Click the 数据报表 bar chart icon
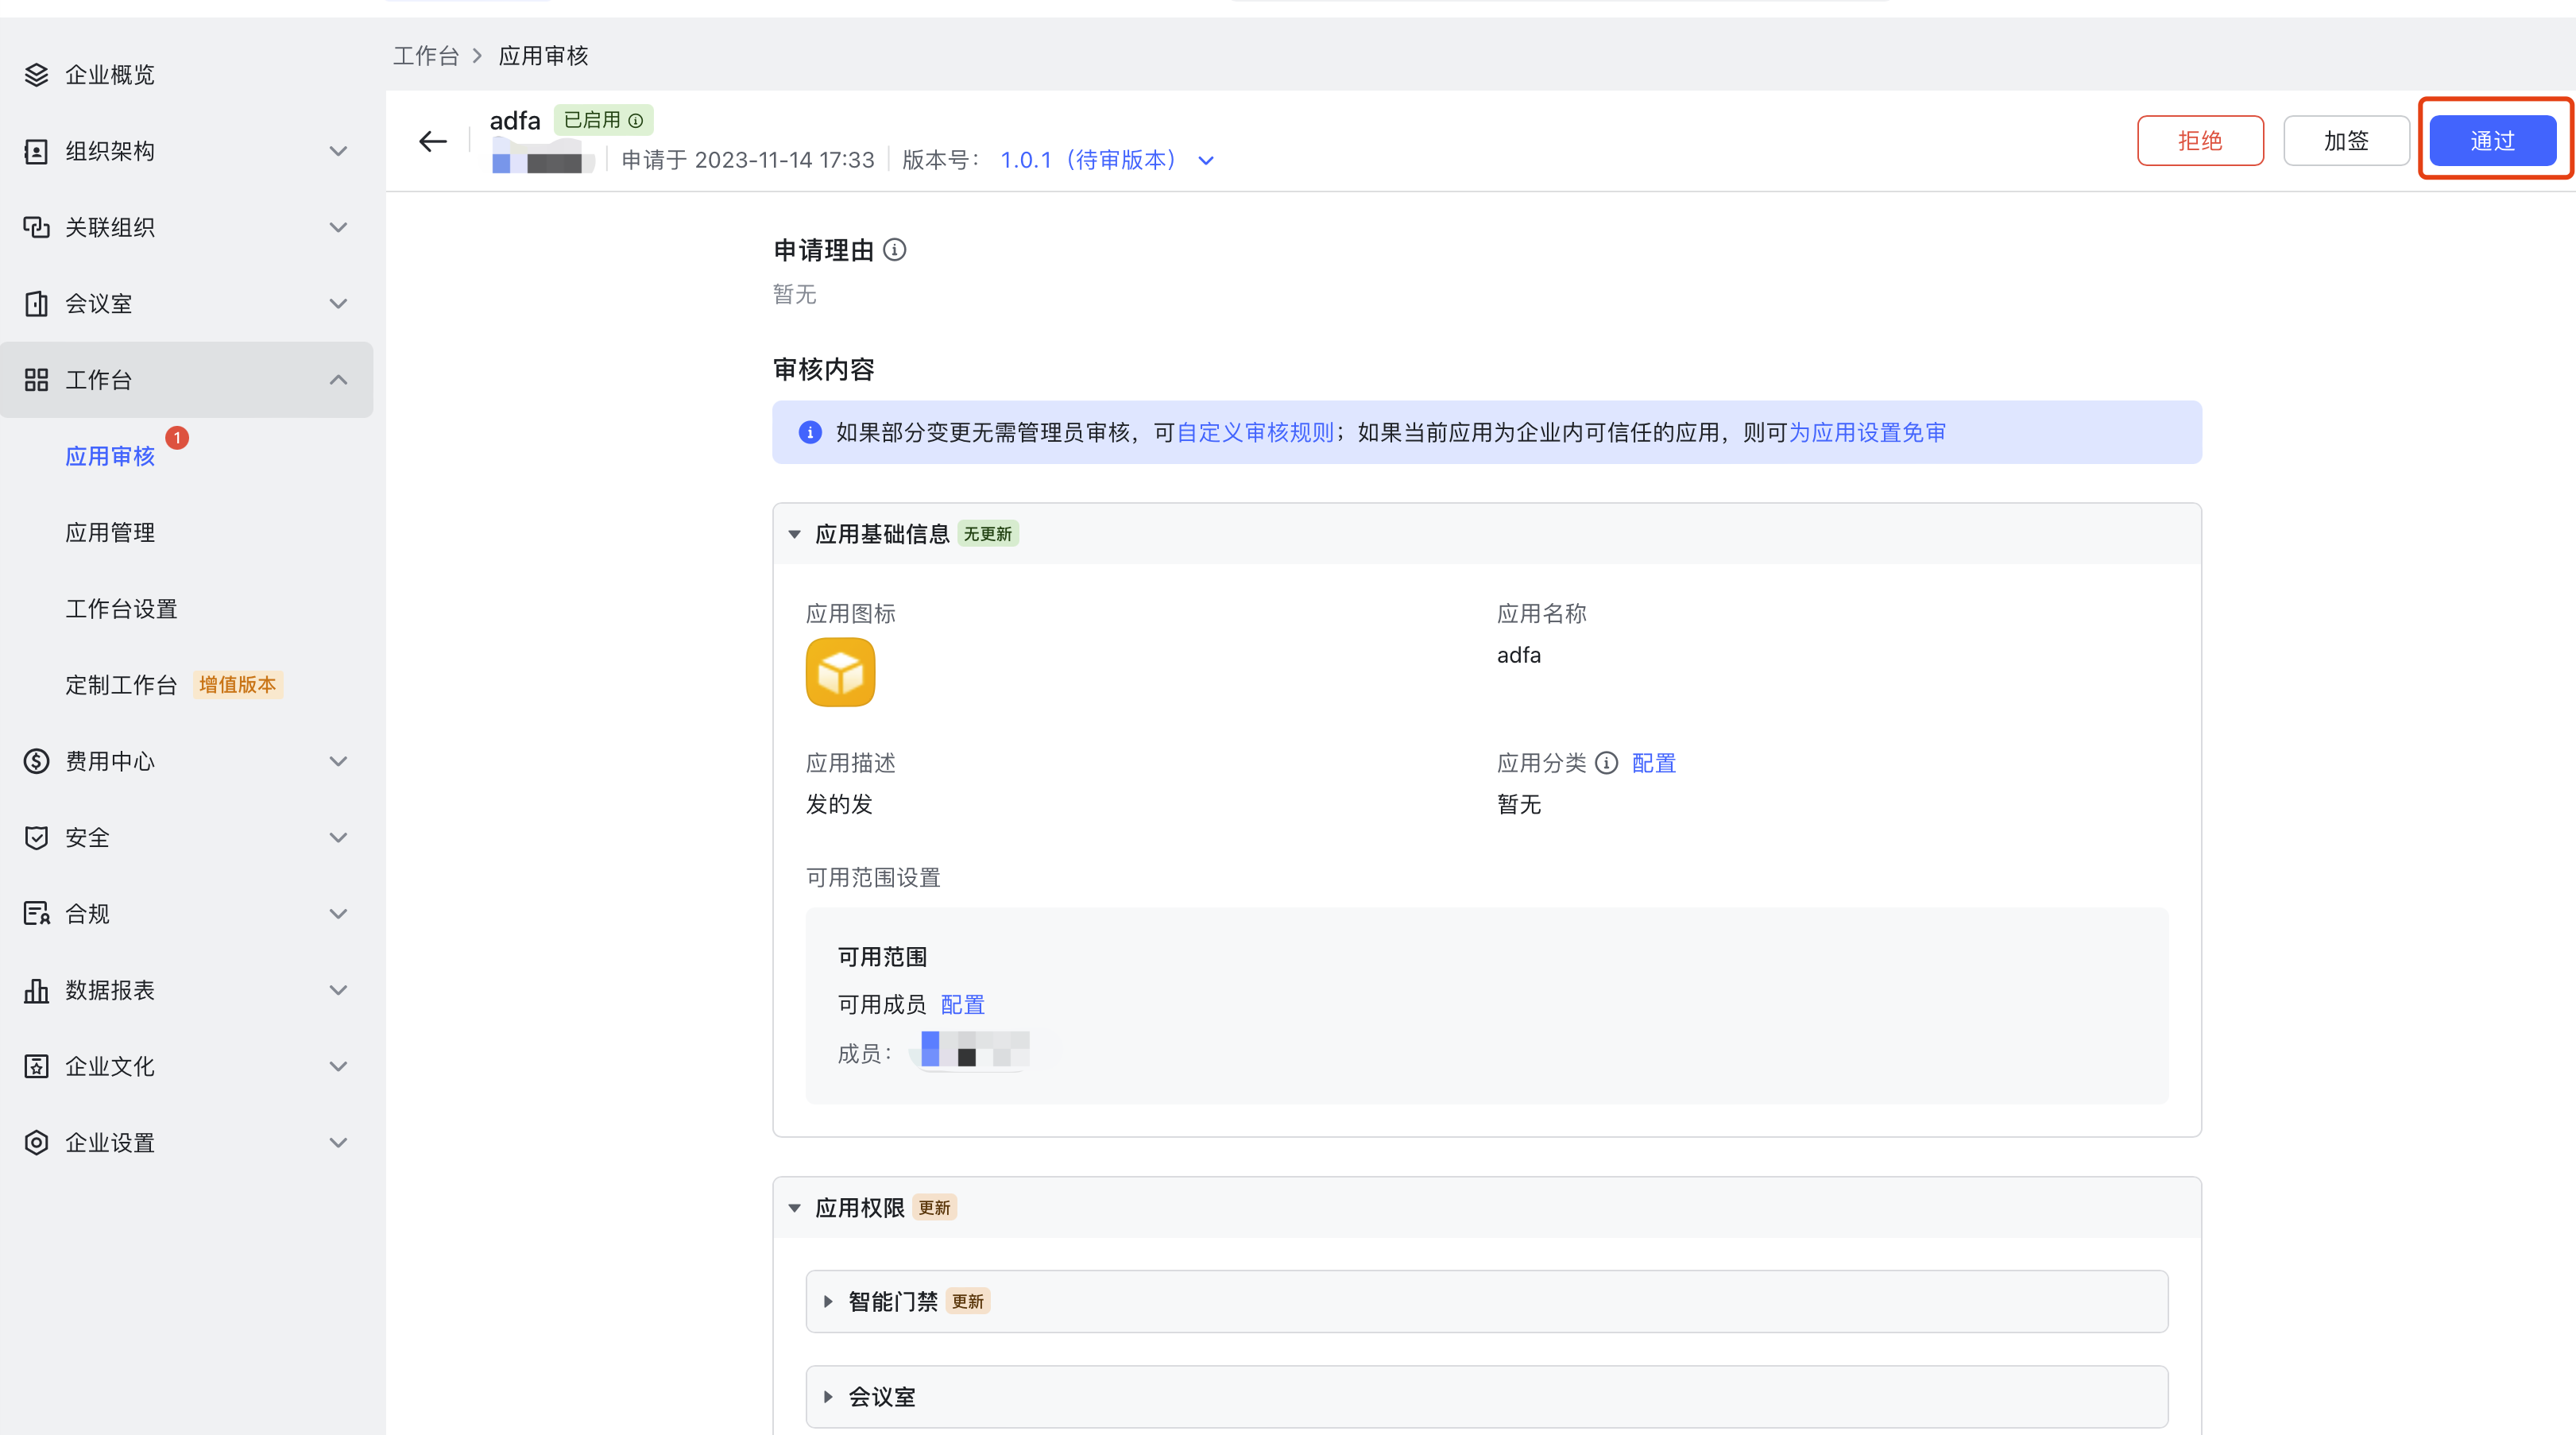The width and height of the screenshot is (2576, 1435). (x=36, y=990)
